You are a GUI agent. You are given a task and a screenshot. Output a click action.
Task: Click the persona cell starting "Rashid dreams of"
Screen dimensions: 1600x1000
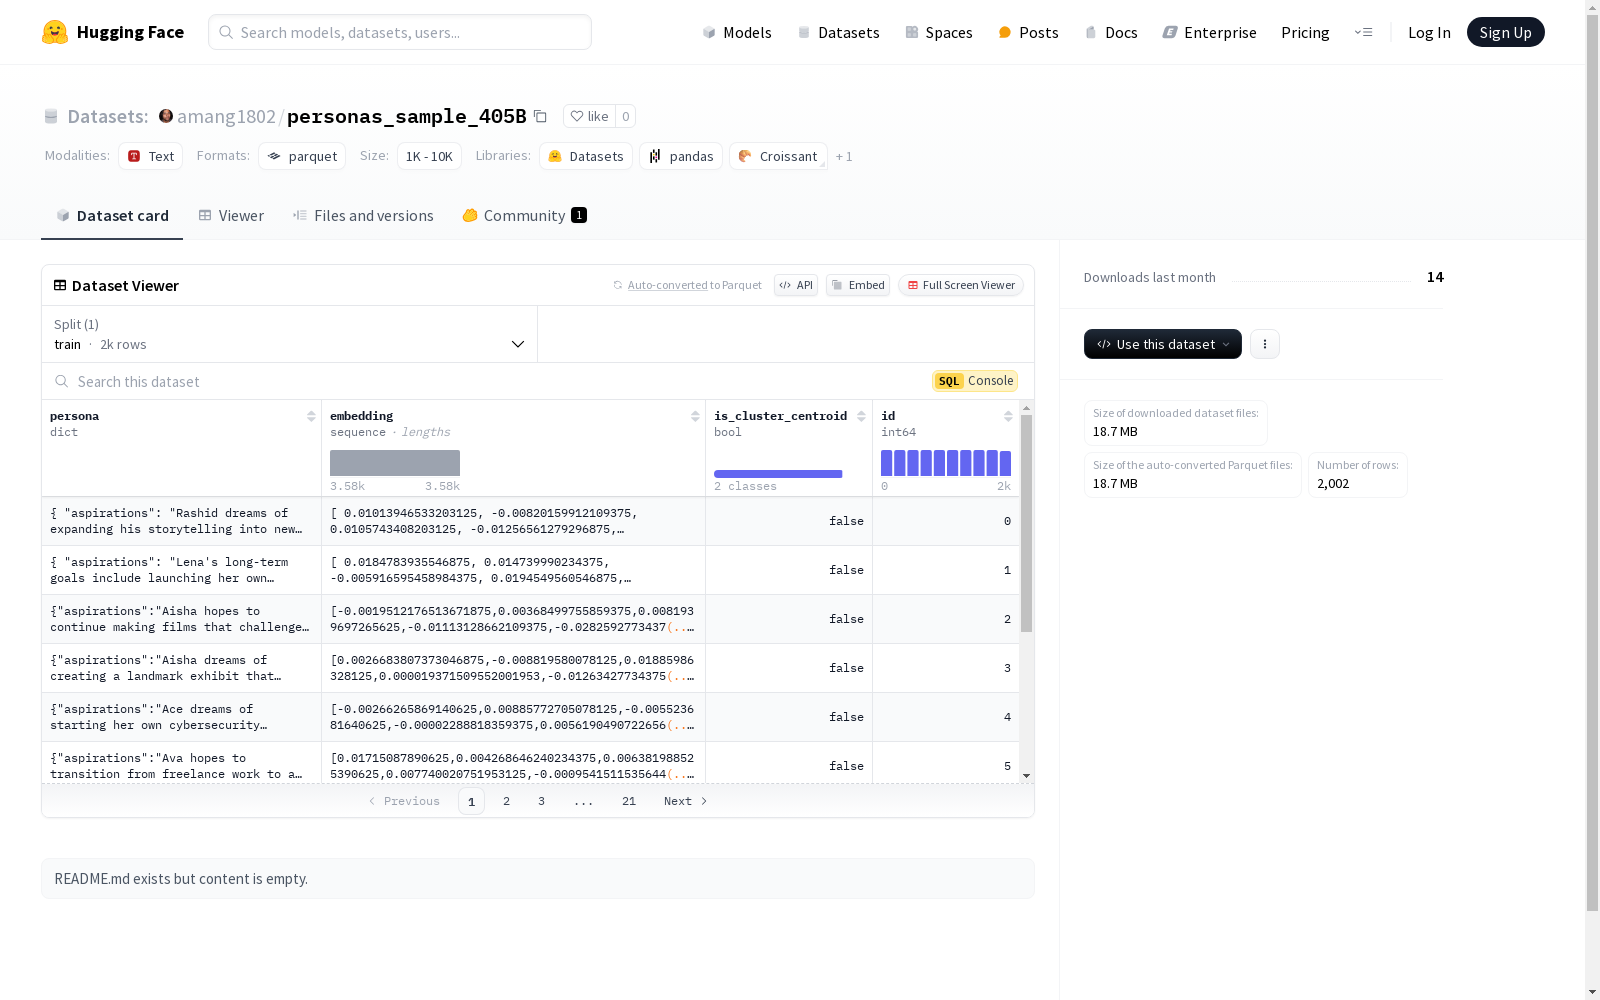tap(181, 521)
